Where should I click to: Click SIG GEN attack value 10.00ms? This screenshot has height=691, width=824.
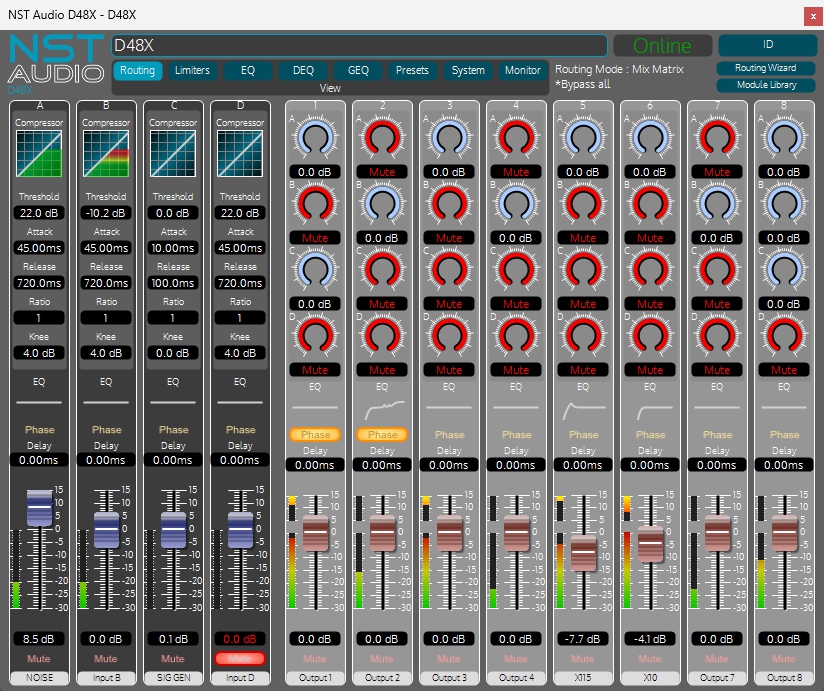pyautogui.click(x=173, y=248)
